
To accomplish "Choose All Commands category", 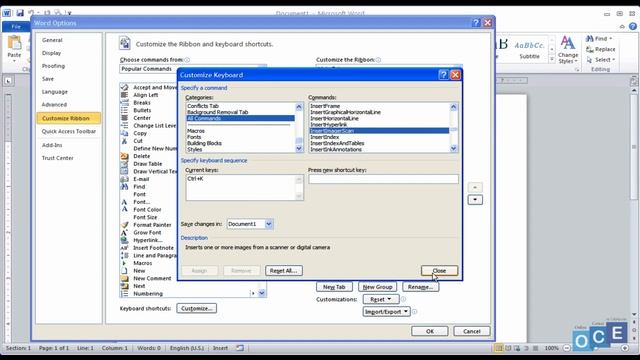I will pyautogui.click(x=240, y=118).
